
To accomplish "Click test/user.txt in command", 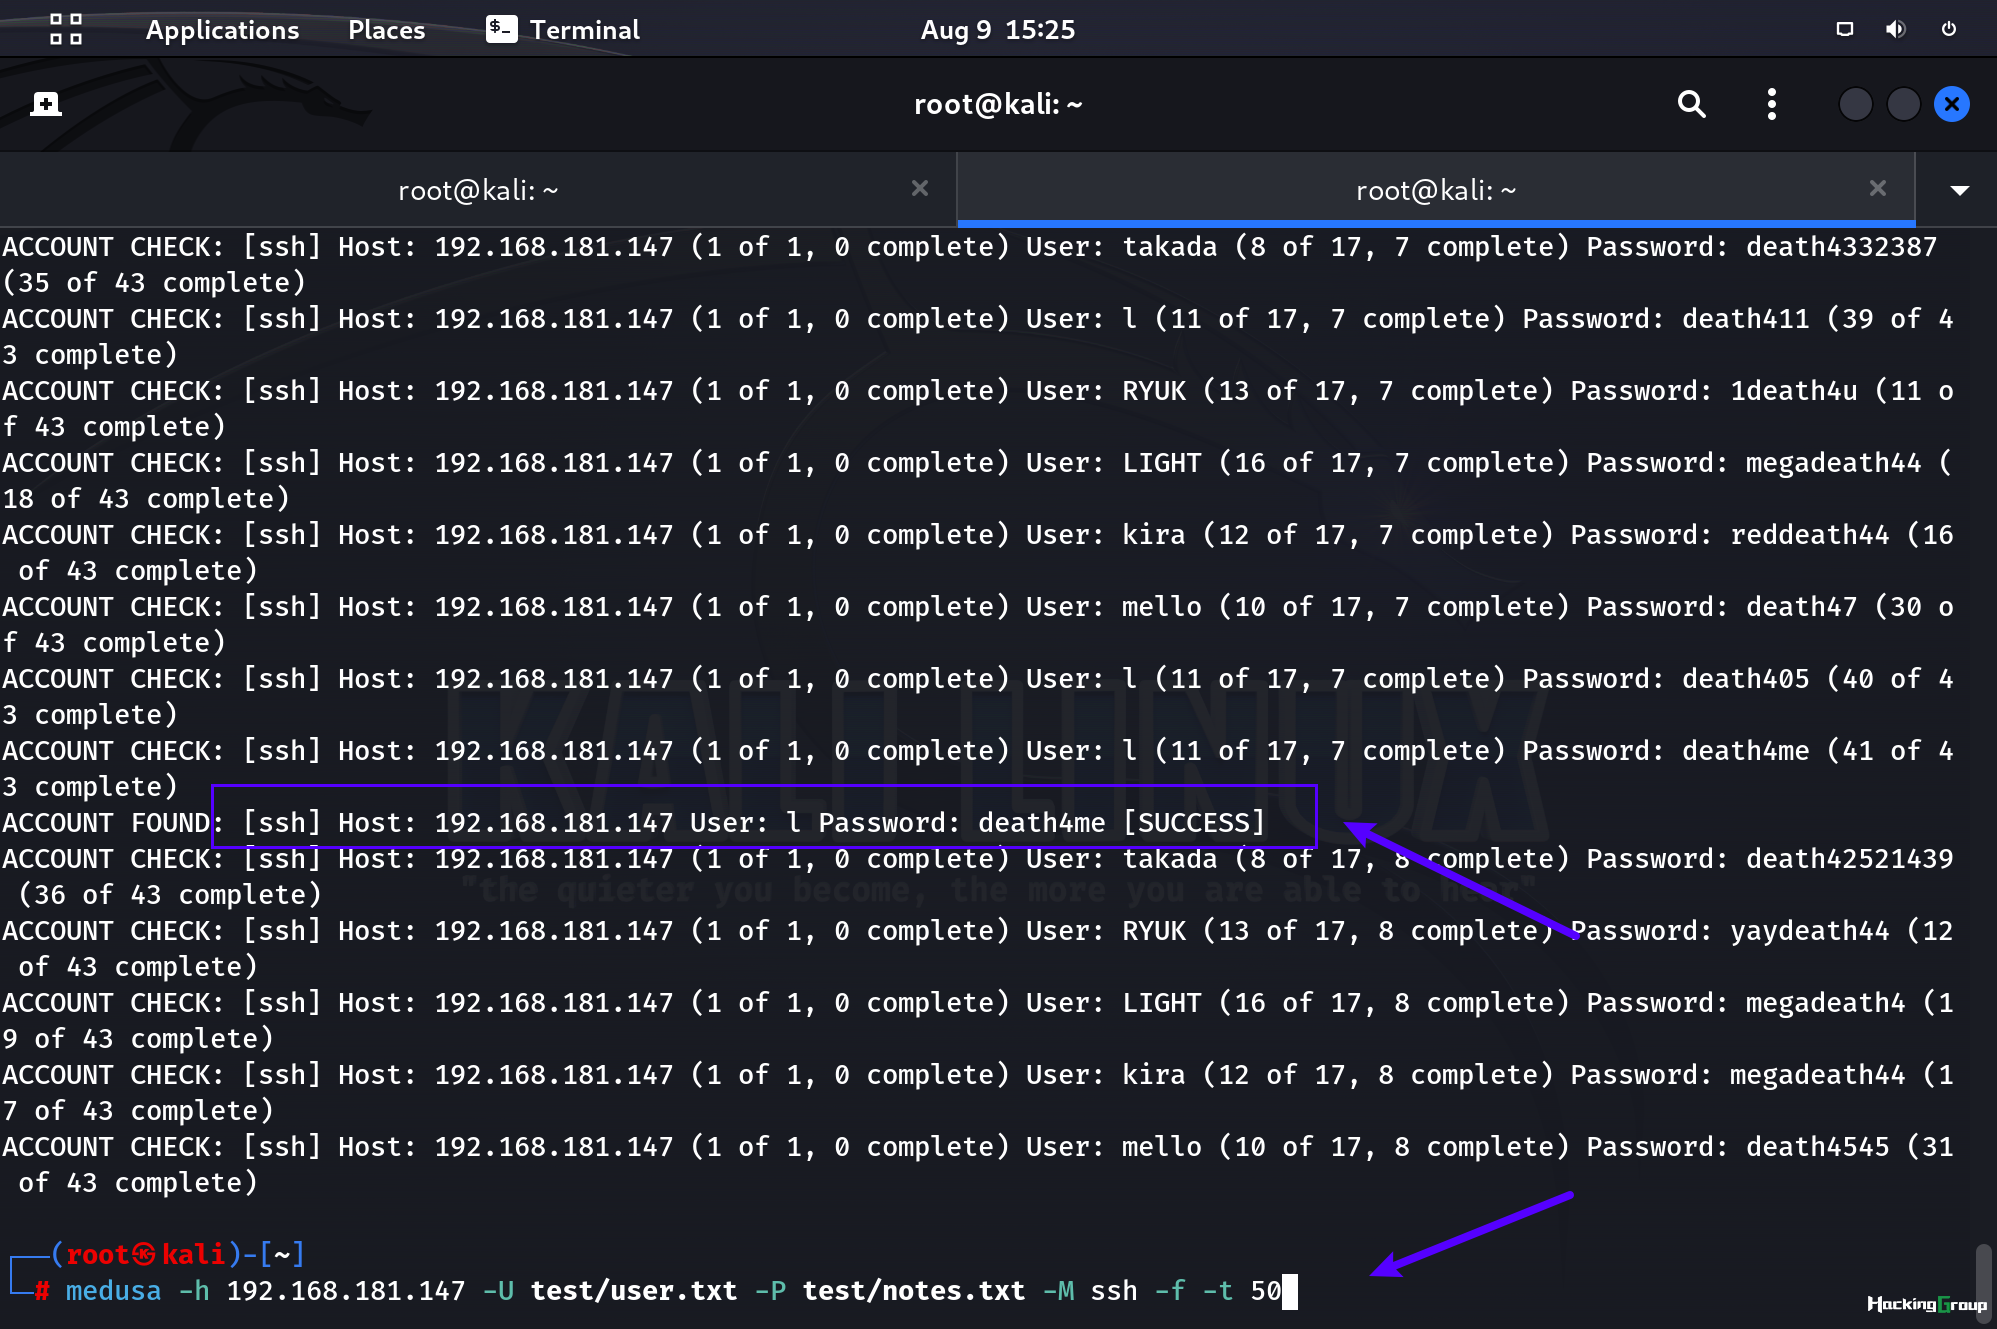I will point(633,1291).
